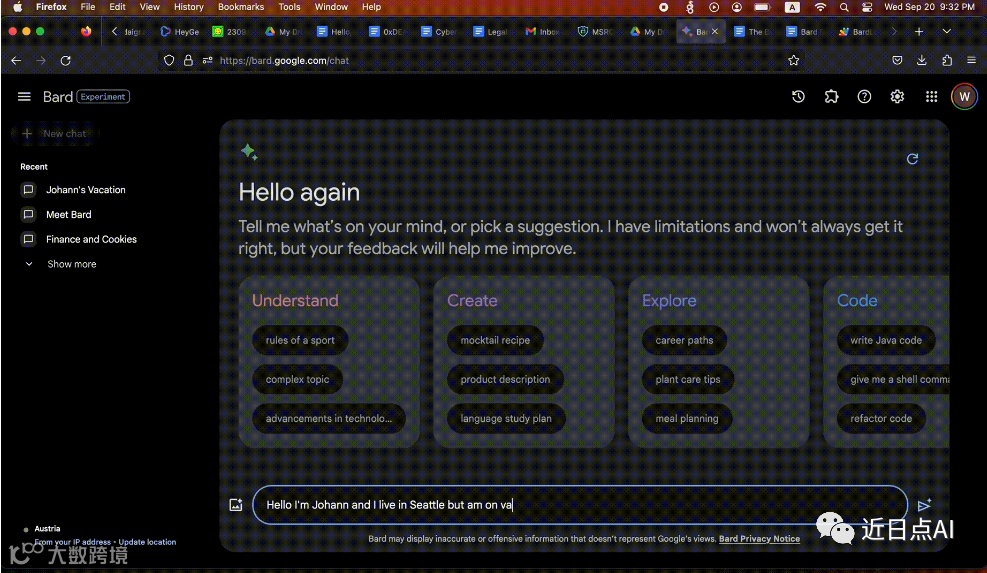
Task: Refresh the suggestions with the reload icon
Action: point(912,159)
